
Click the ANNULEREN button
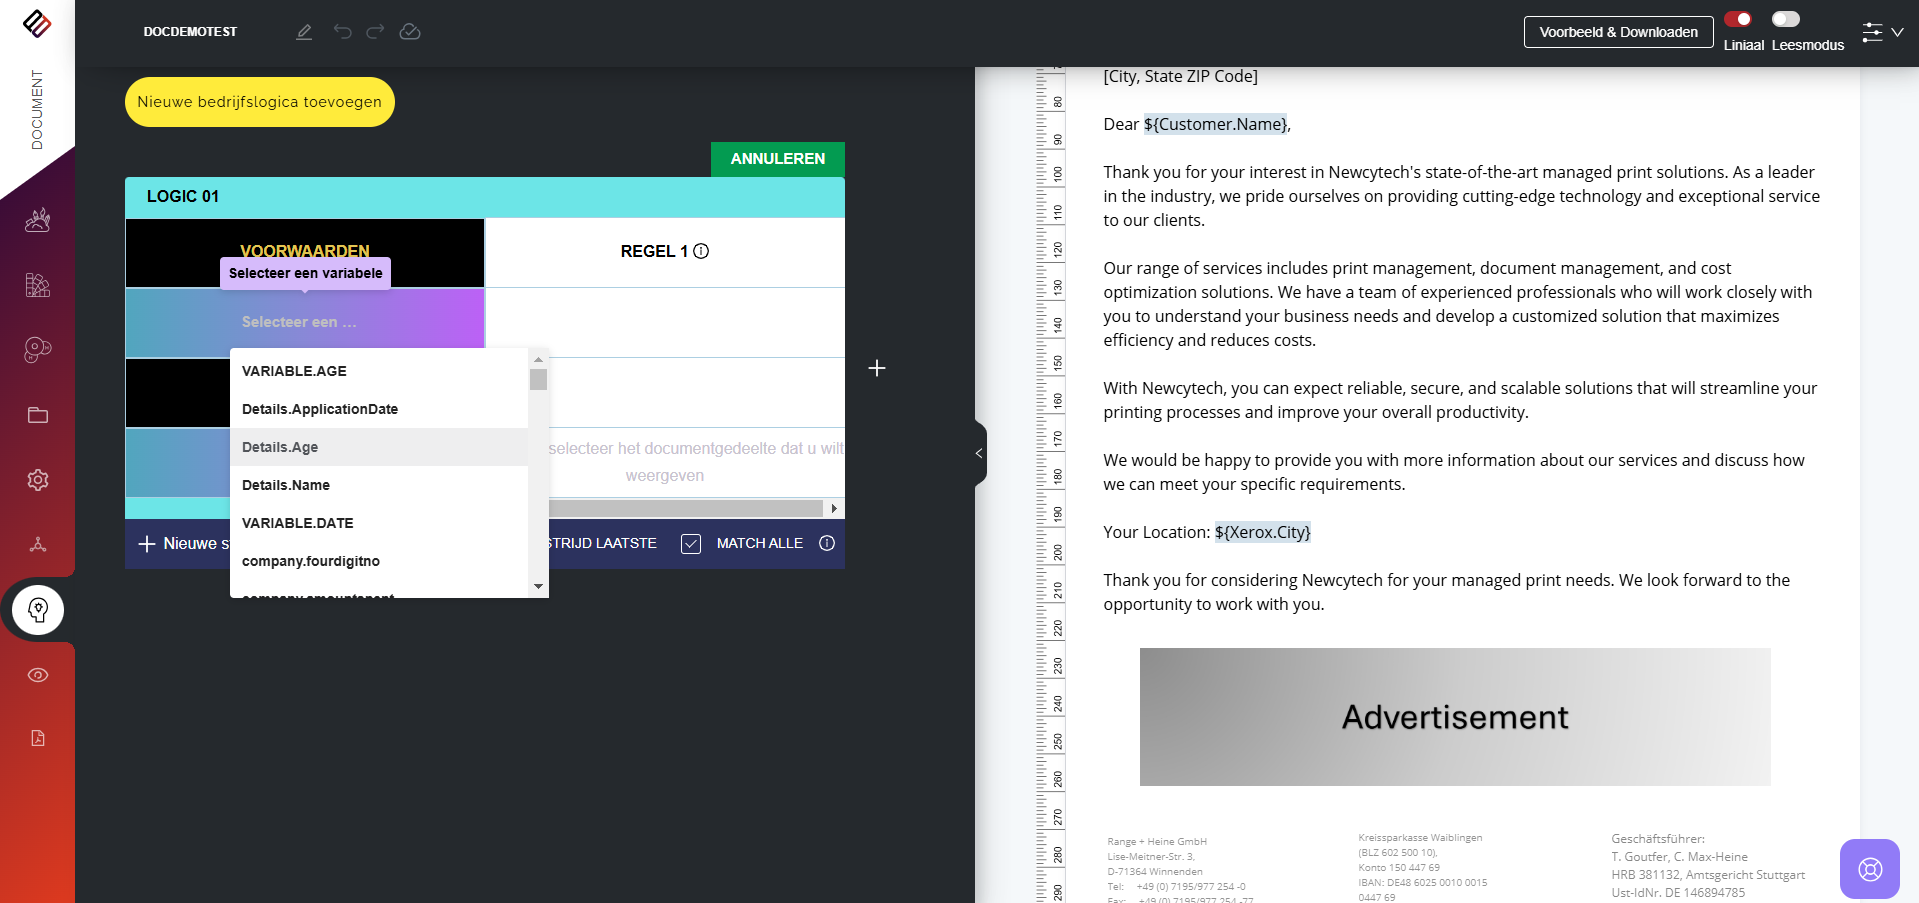pos(777,159)
